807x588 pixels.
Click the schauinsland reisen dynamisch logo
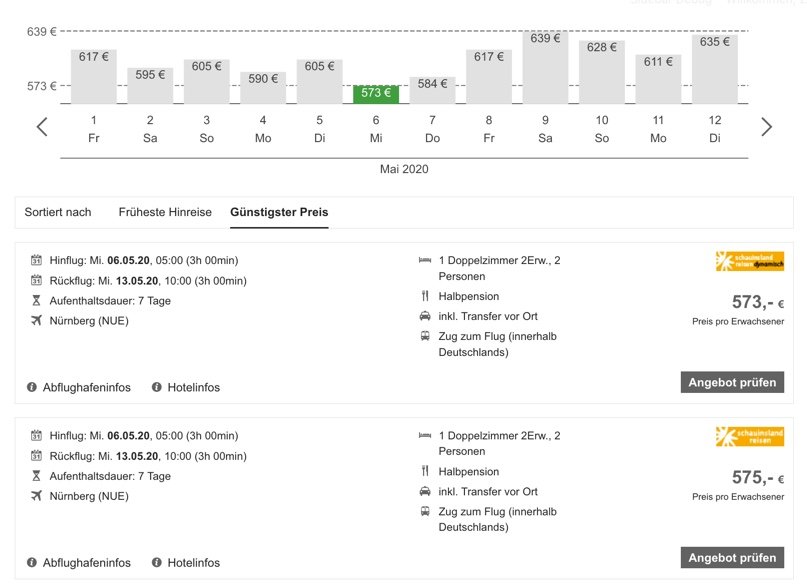point(749,262)
